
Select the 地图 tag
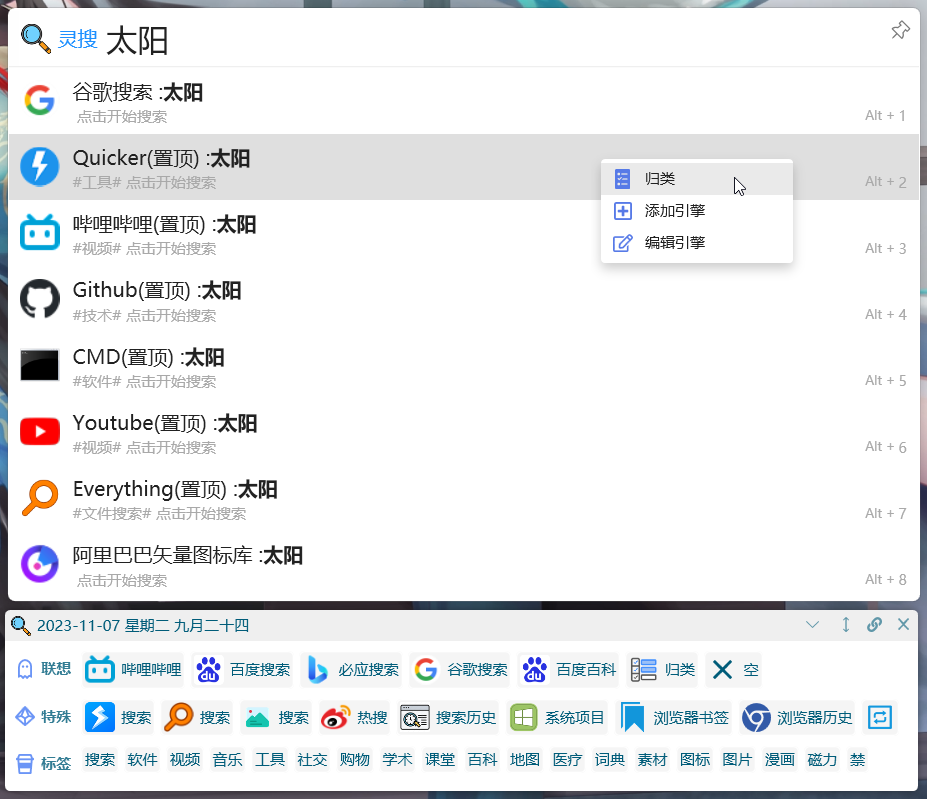tap(525, 759)
